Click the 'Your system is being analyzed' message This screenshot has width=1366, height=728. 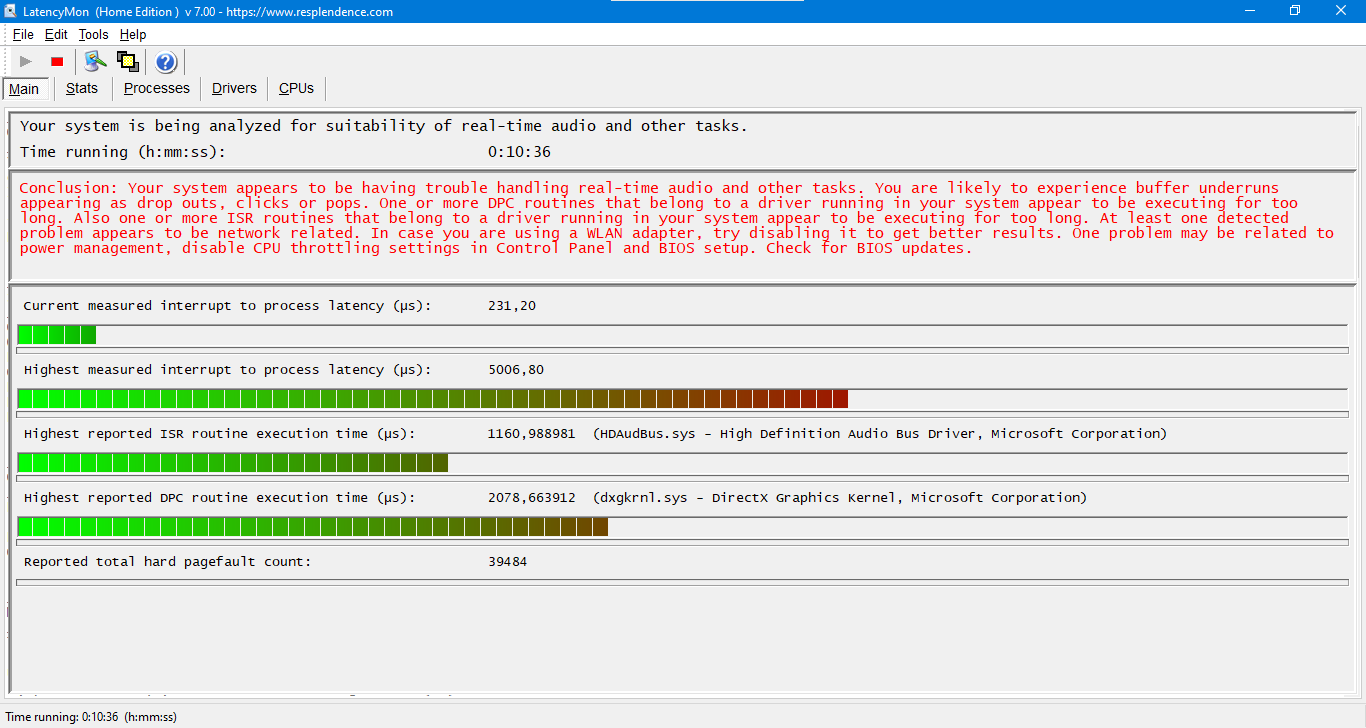384,126
